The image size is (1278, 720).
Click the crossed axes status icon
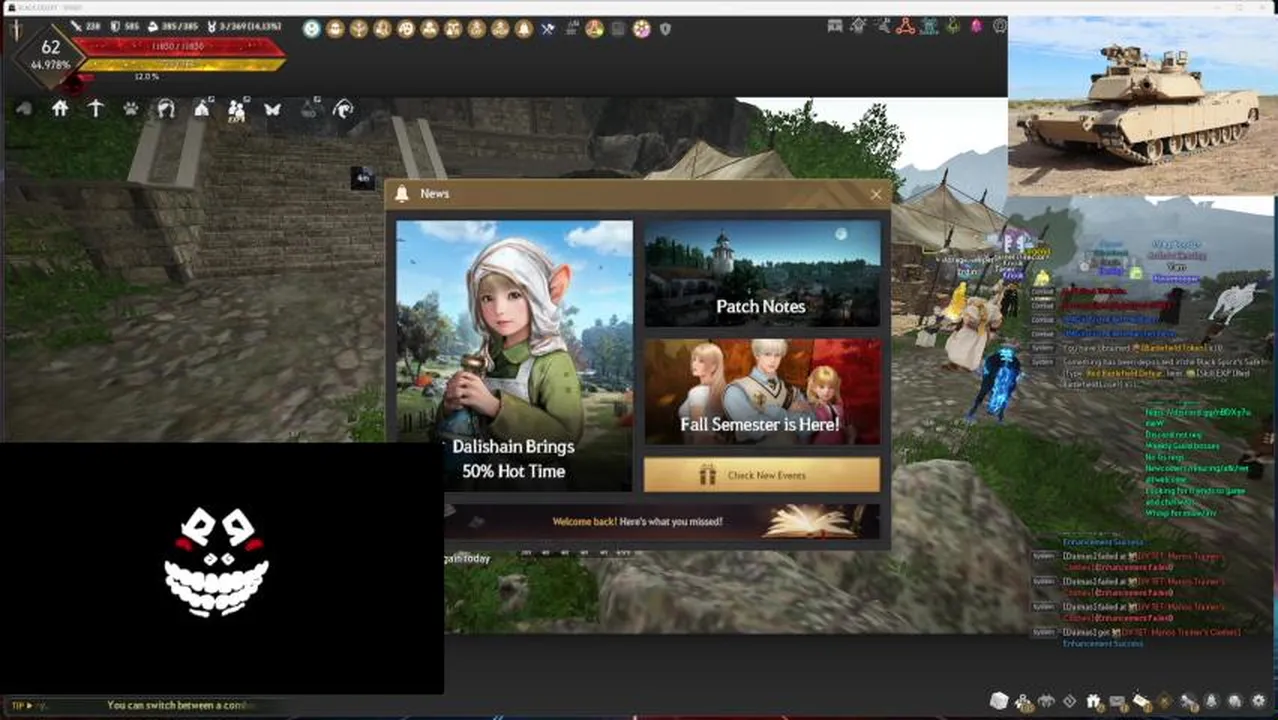[x=548, y=29]
